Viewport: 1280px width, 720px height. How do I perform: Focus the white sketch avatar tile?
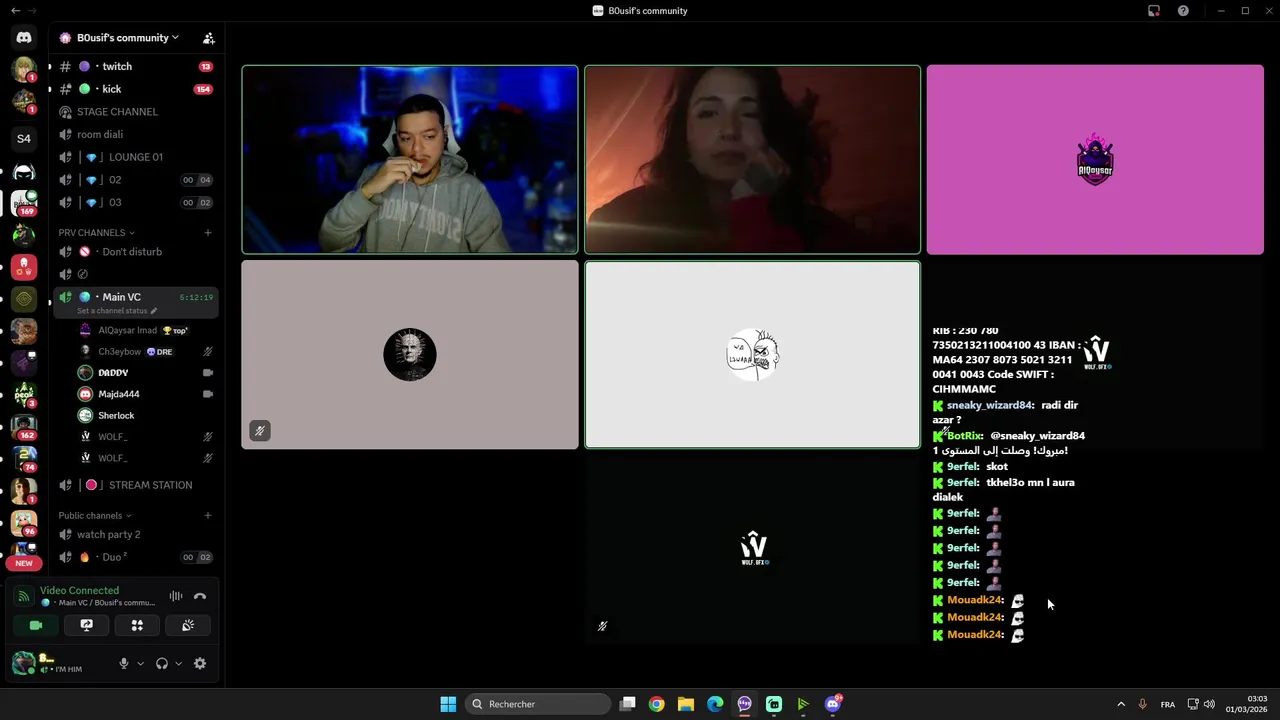point(752,355)
